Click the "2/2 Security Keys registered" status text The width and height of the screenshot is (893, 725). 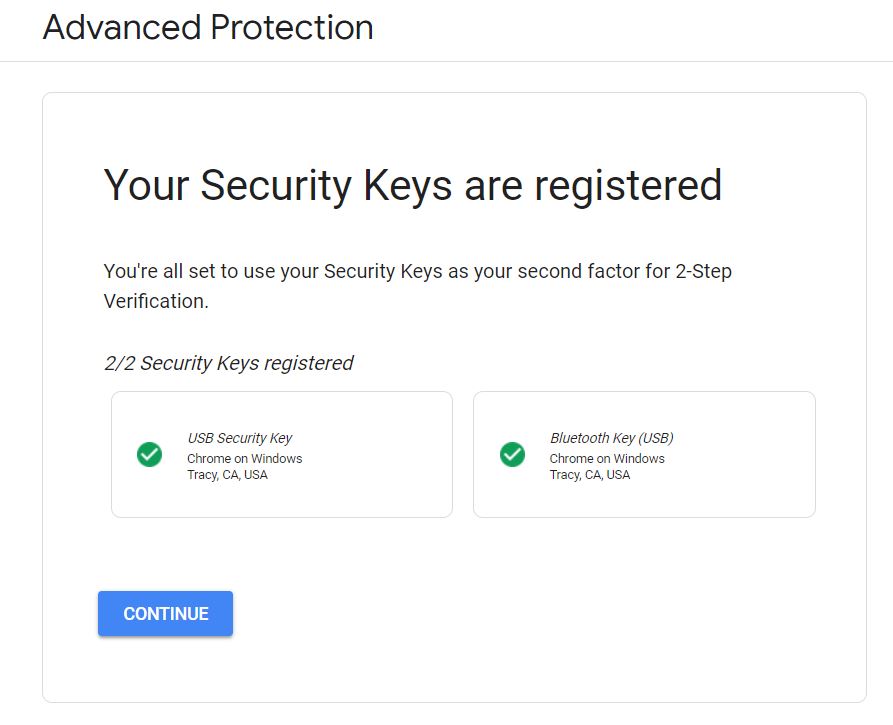[x=229, y=363]
